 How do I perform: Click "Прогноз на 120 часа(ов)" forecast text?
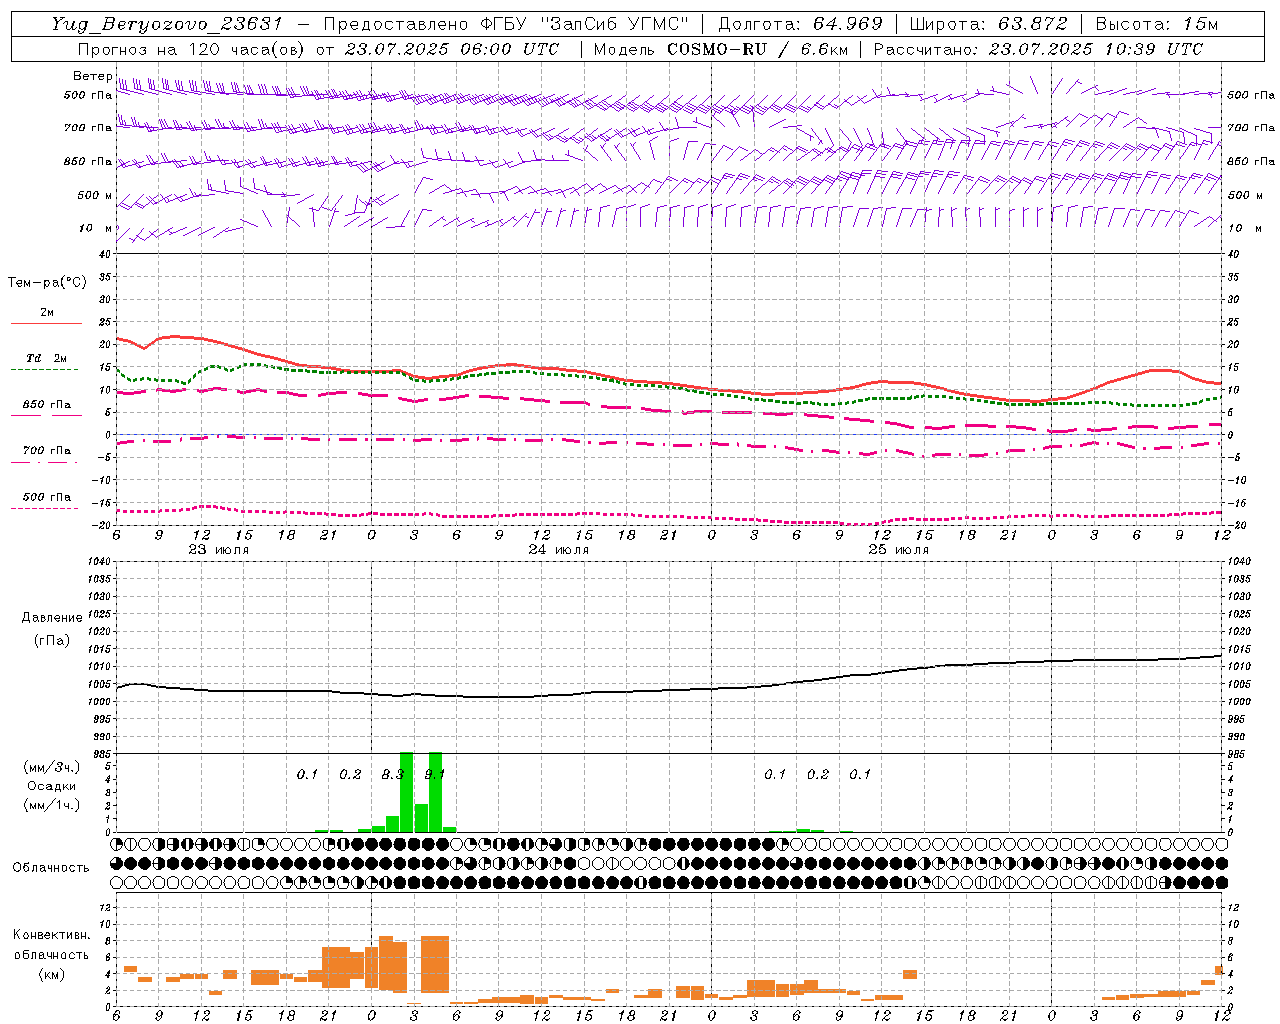pos(193,49)
